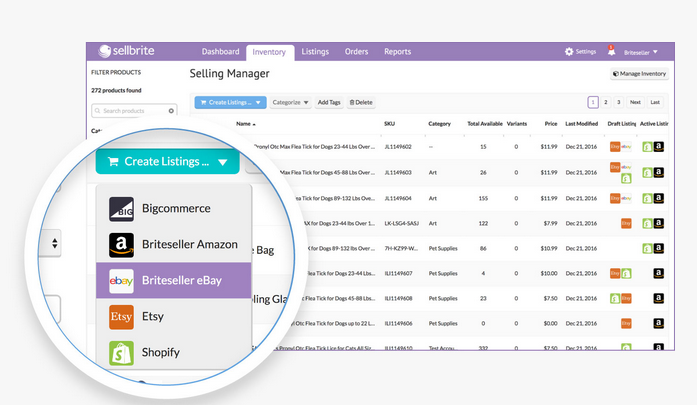Click Amazon active icon in row LK-LSG4-SASJ
This screenshot has width=697, height=405.
coord(659,223)
